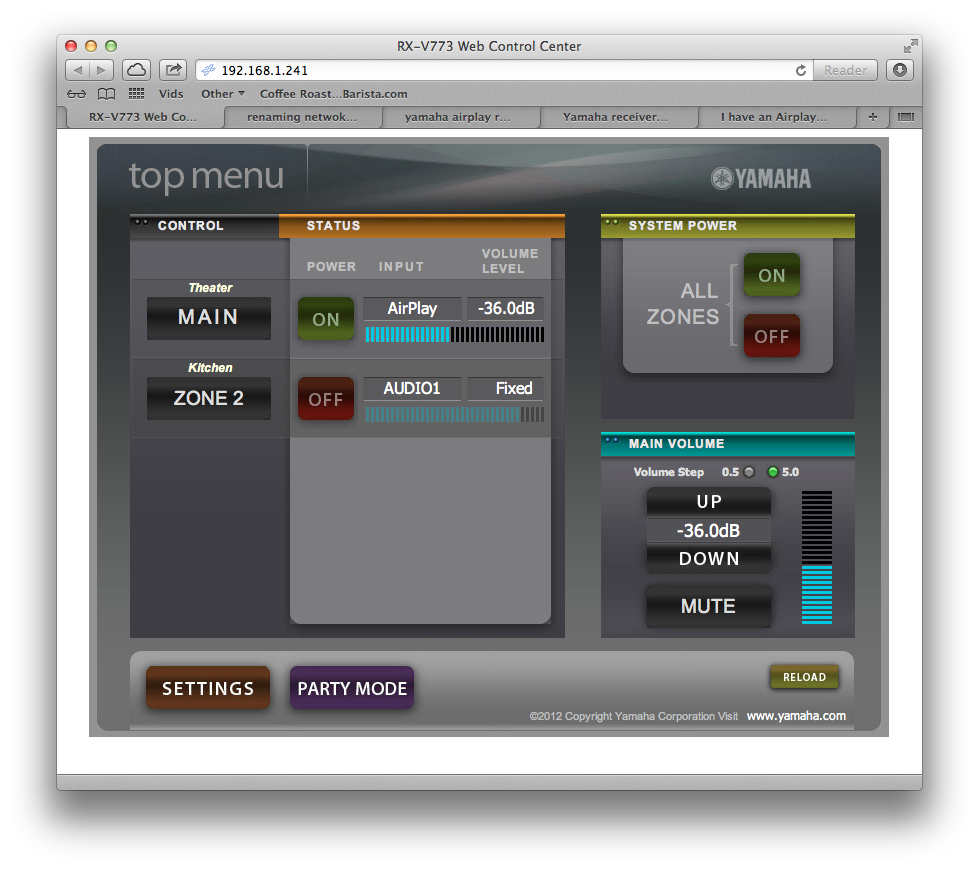Click ZONE 2 volume level bar

[x=455, y=415]
